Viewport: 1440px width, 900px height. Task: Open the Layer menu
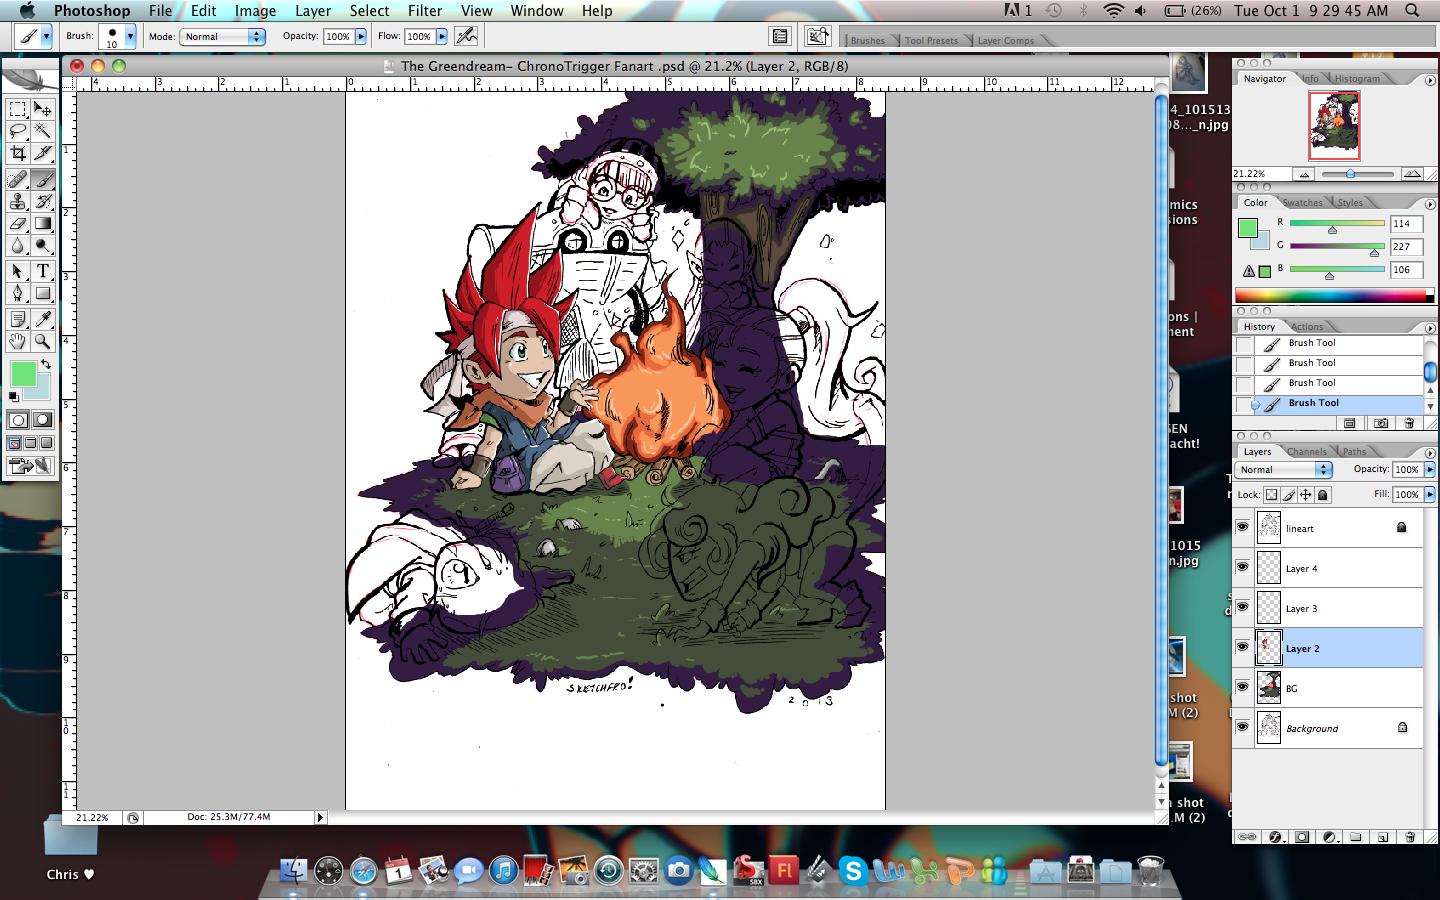[313, 11]
